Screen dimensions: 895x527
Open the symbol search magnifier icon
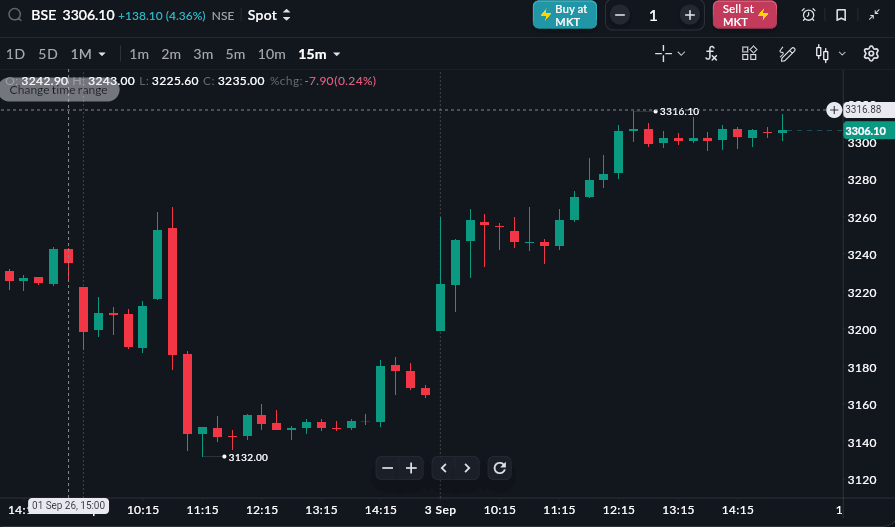tap(15, 15)
